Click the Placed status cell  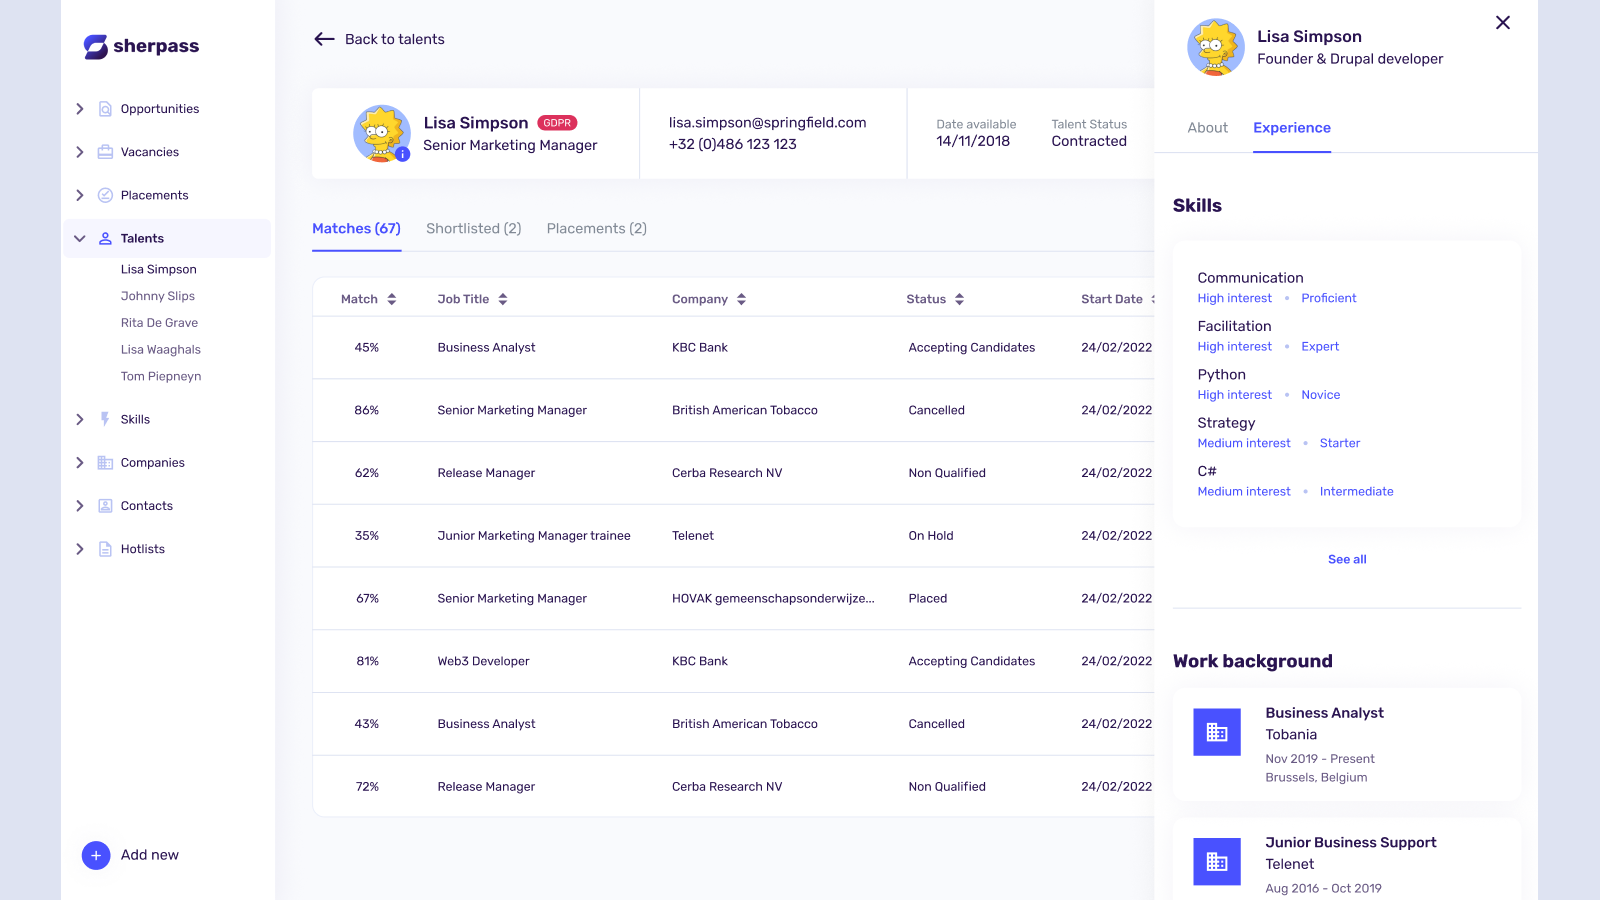click(928, 599)
